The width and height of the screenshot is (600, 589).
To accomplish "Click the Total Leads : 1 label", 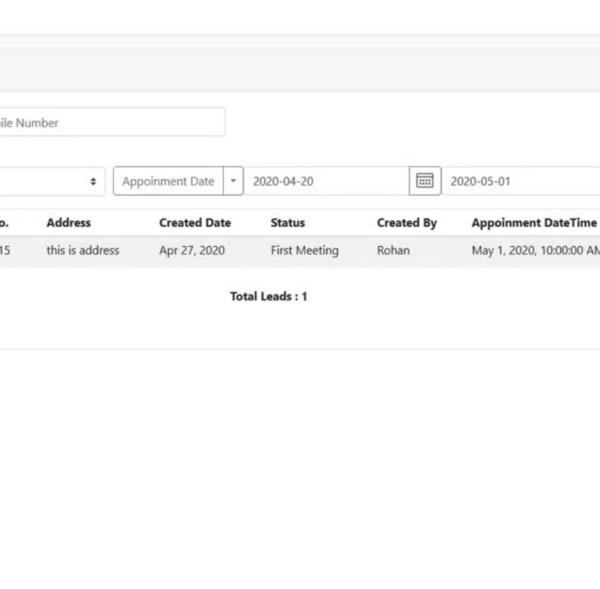I will pyautogui.click(x=268, y=297).
